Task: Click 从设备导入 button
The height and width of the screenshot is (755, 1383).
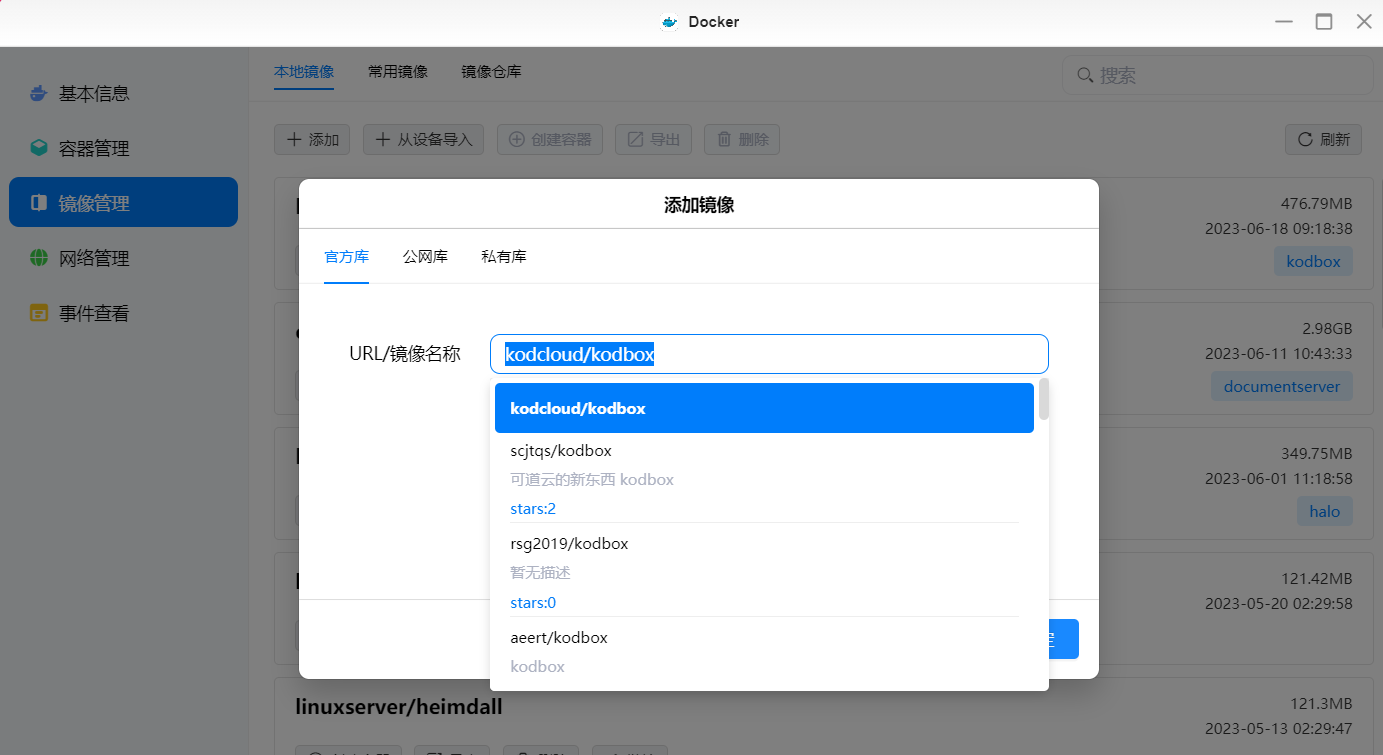Action: [x=423, y=140]
